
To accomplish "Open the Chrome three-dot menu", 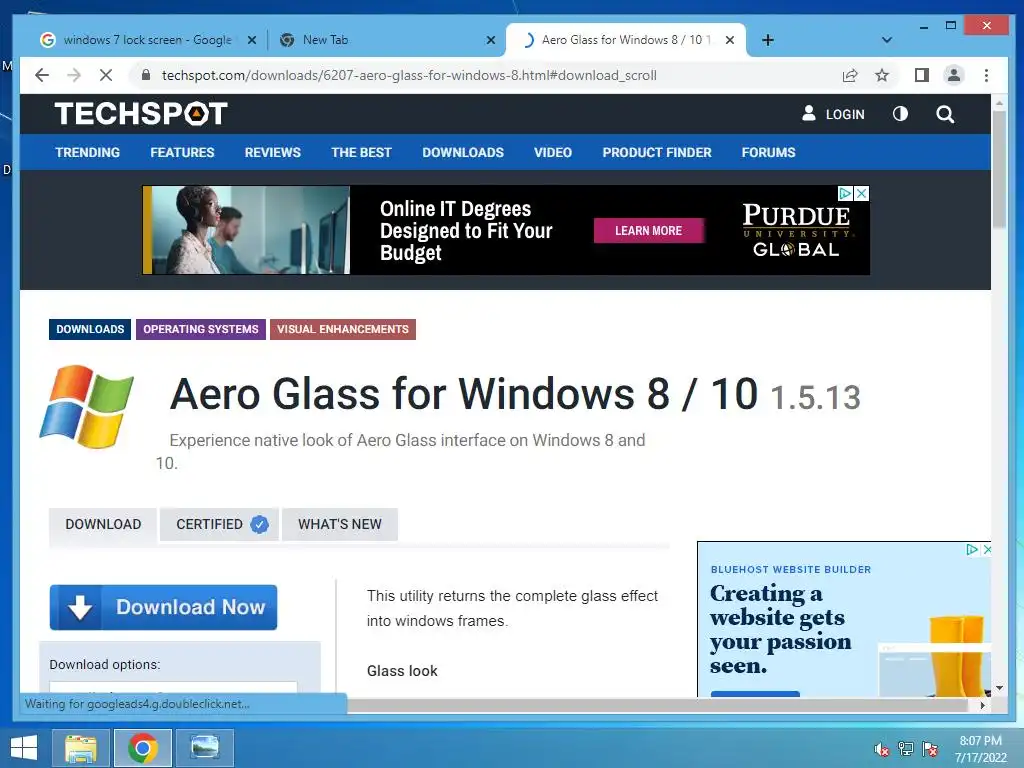I will coord(986,75).
